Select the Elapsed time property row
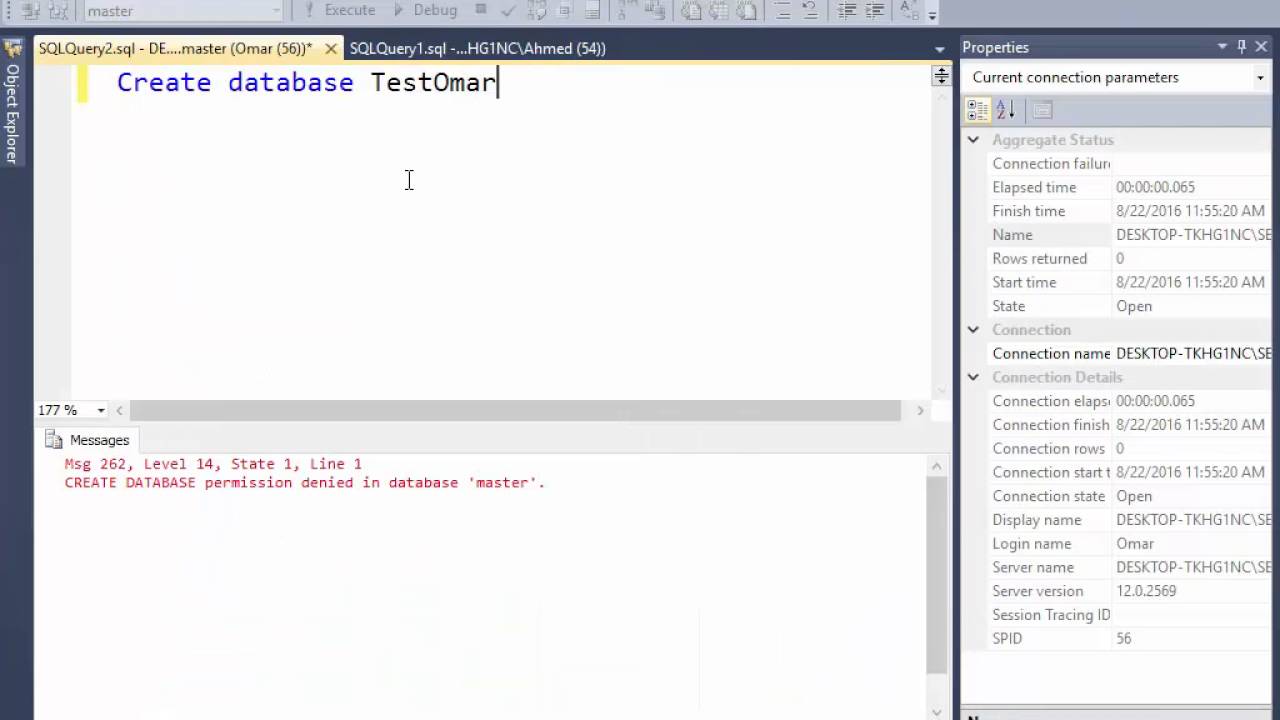Screen dimensions: 1280x720 pos(1131,187)
